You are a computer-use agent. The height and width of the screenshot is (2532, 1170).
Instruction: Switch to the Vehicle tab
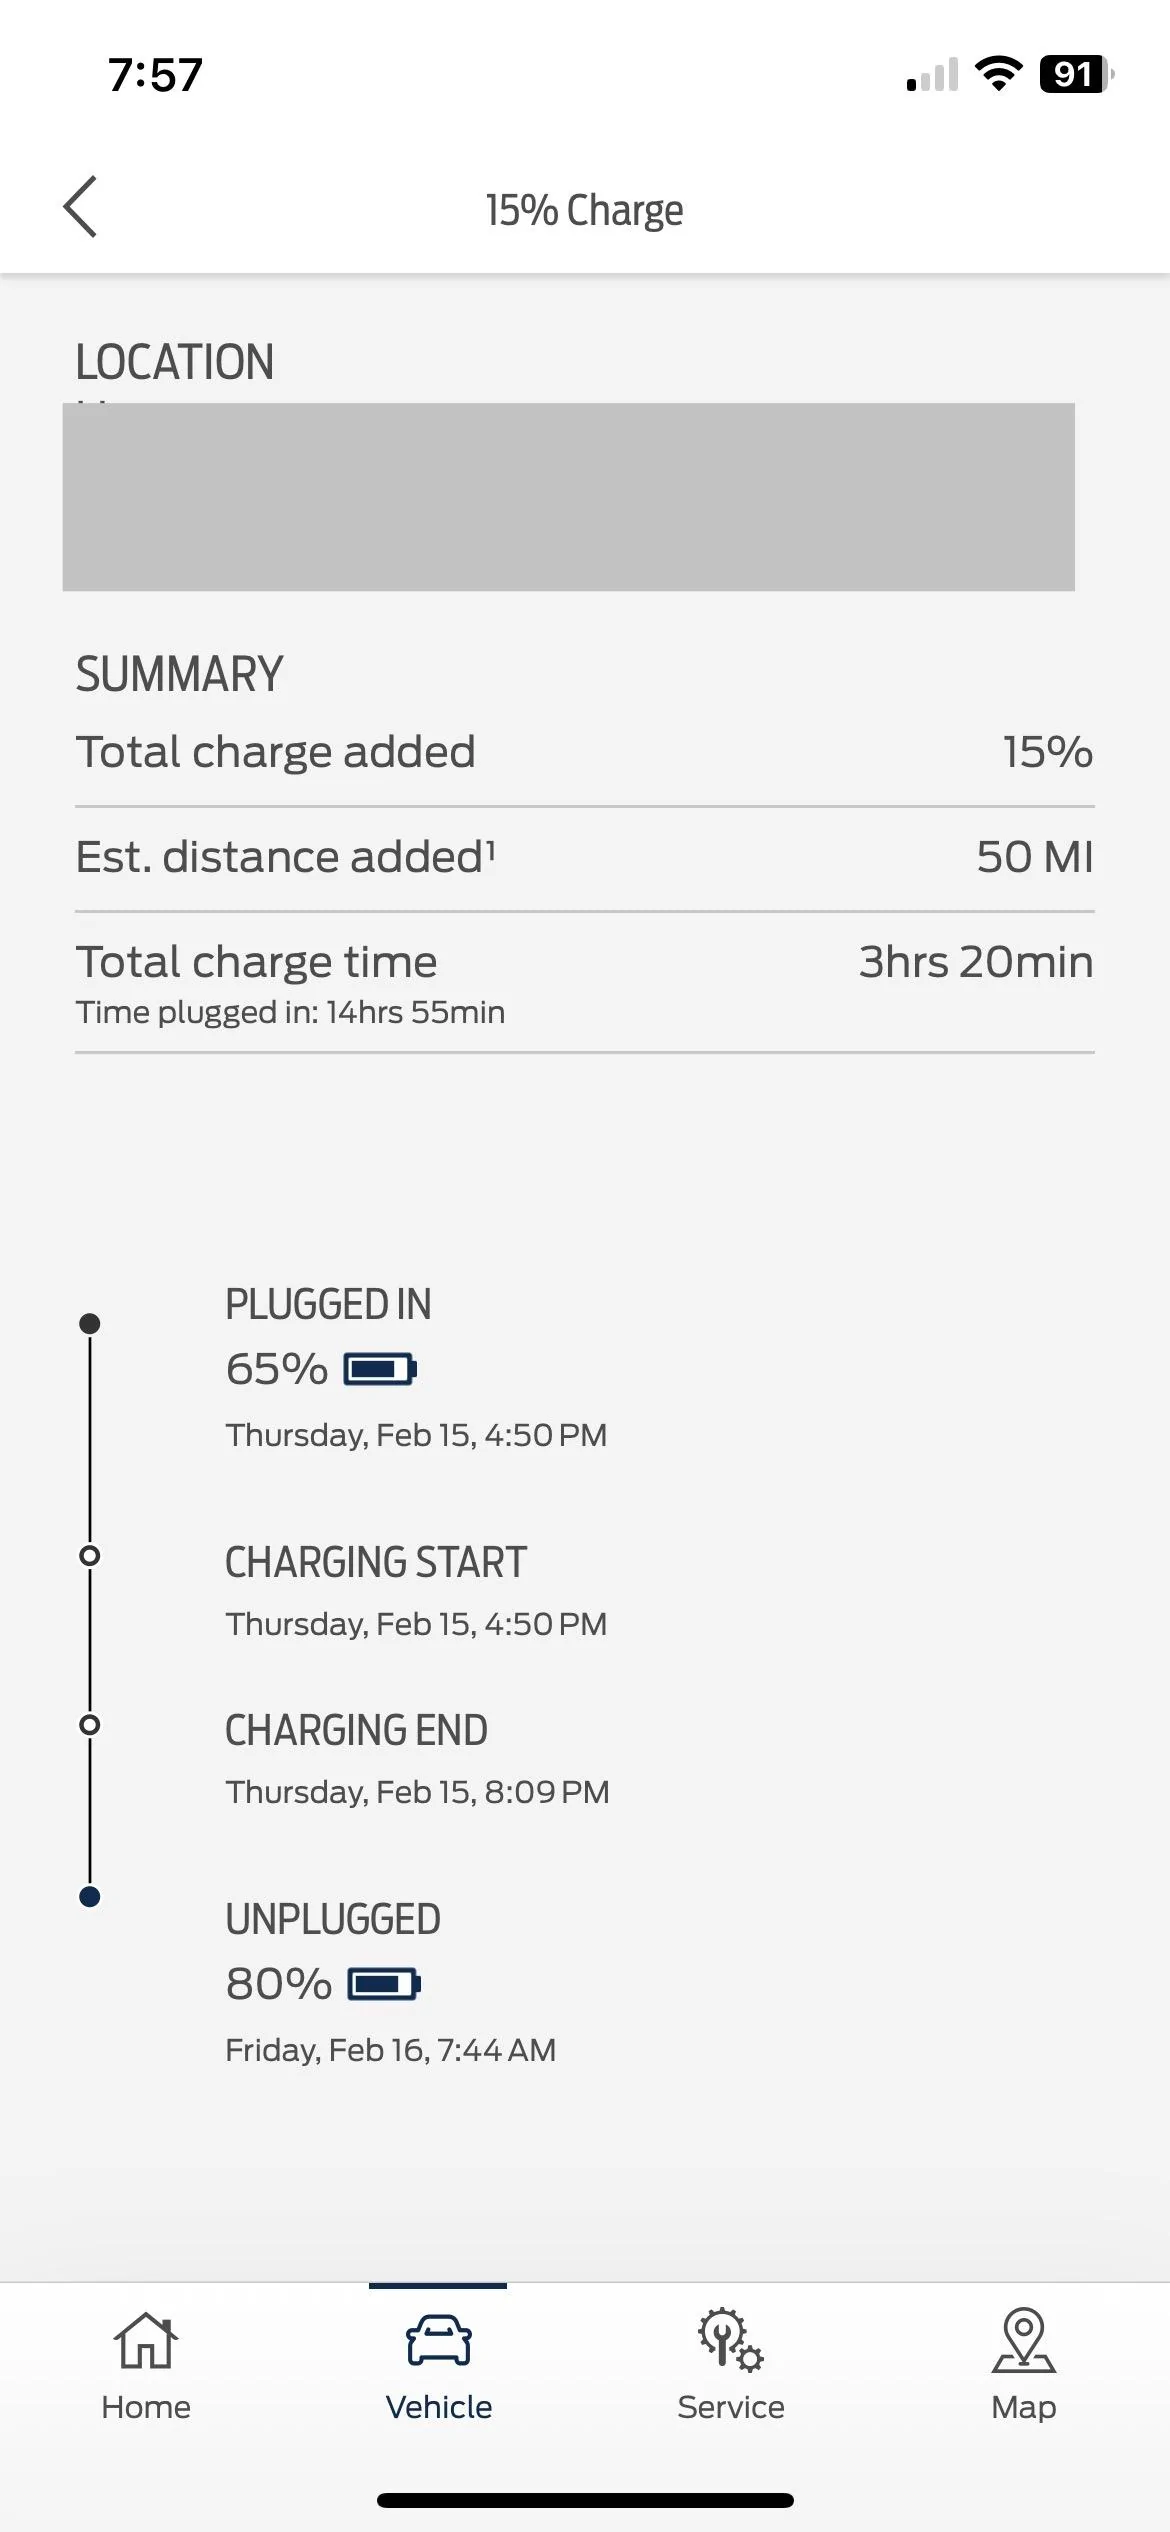(x=438, y=2366)
